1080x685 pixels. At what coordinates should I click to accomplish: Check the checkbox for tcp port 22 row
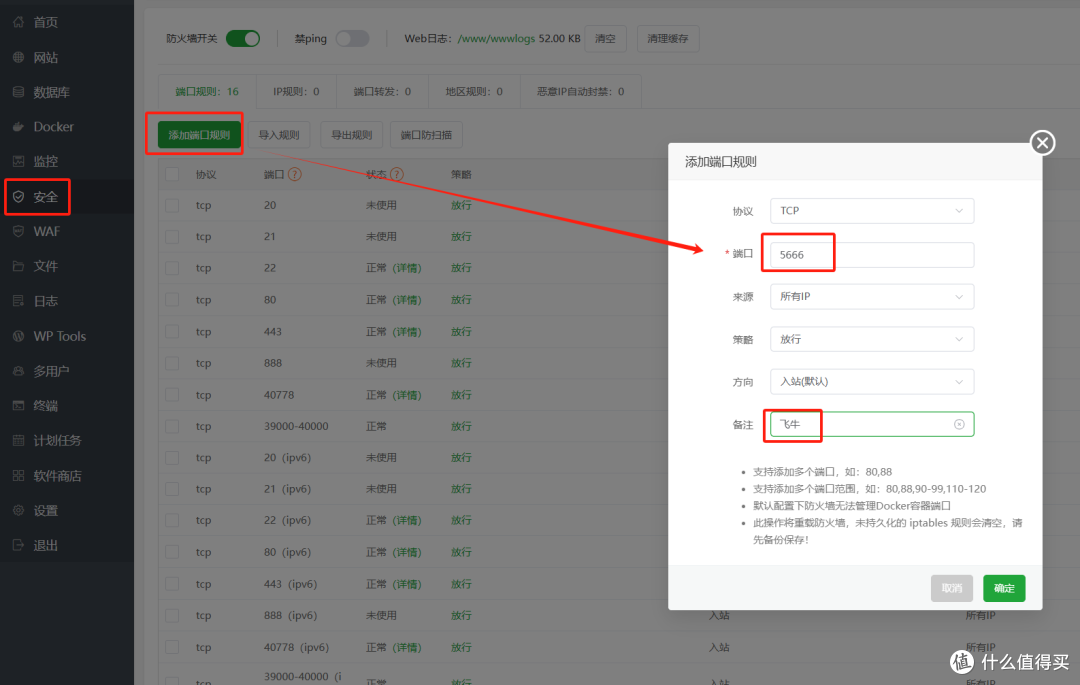click(172, 268)
